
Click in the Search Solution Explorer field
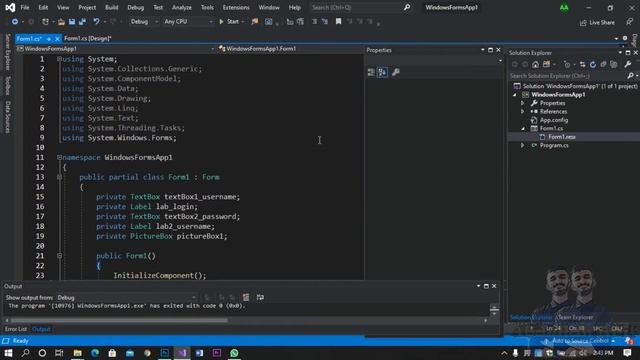tap(569, 76)
